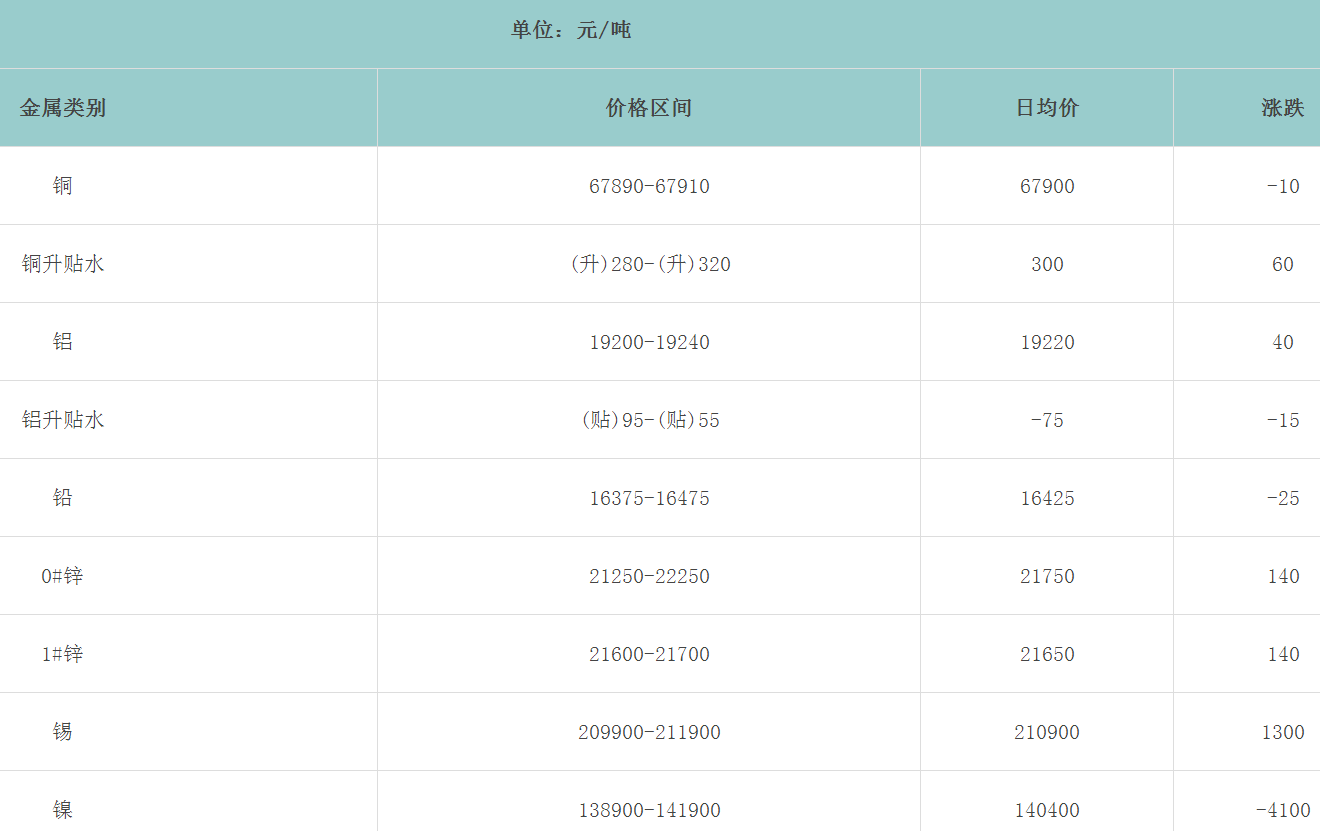Select the 铜升贴水 row label

click(63, 264)
